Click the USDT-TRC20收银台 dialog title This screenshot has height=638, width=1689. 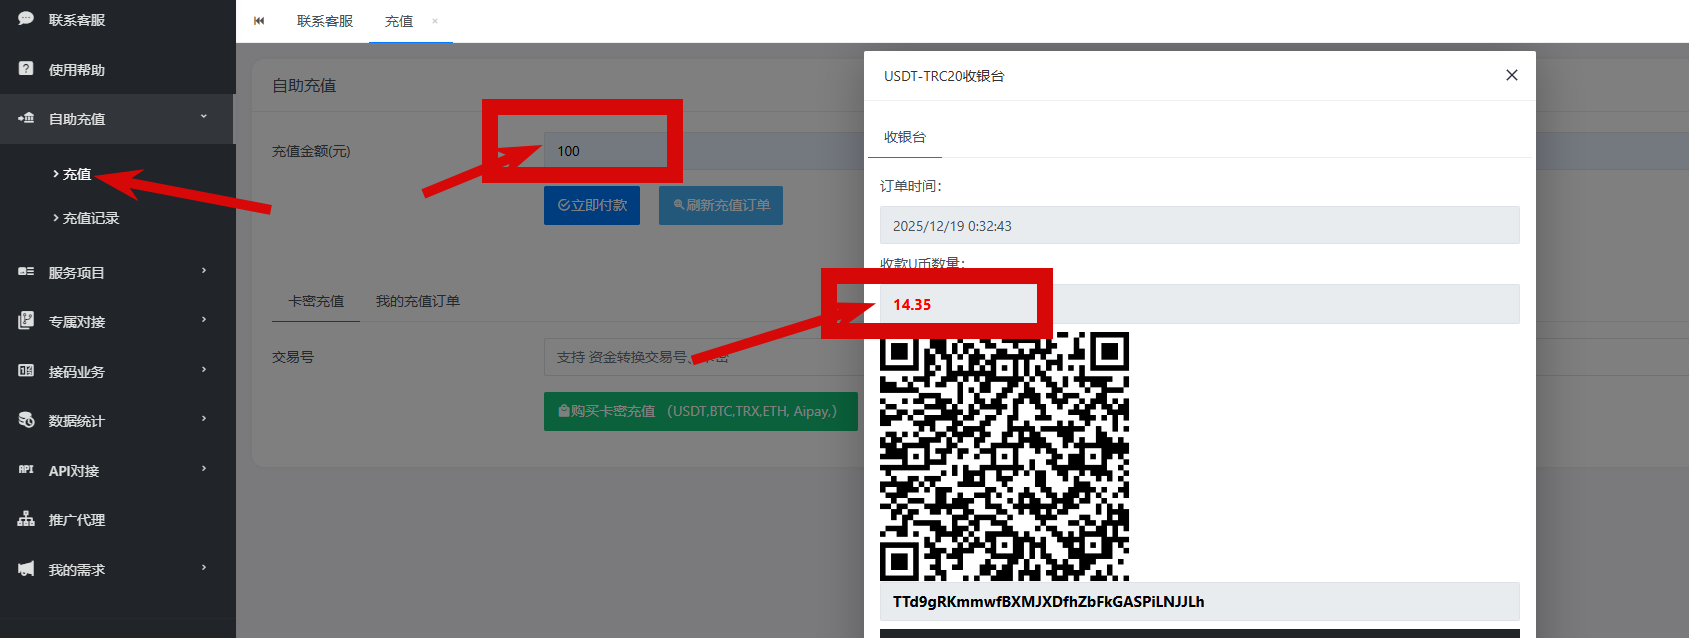(944, 76)
